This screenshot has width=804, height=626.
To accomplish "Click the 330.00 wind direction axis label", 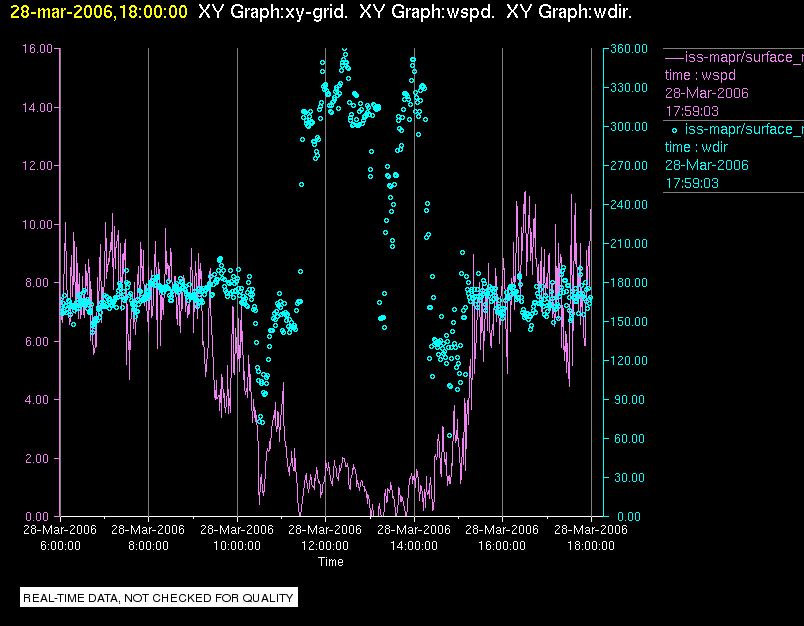I will point(629,88).
